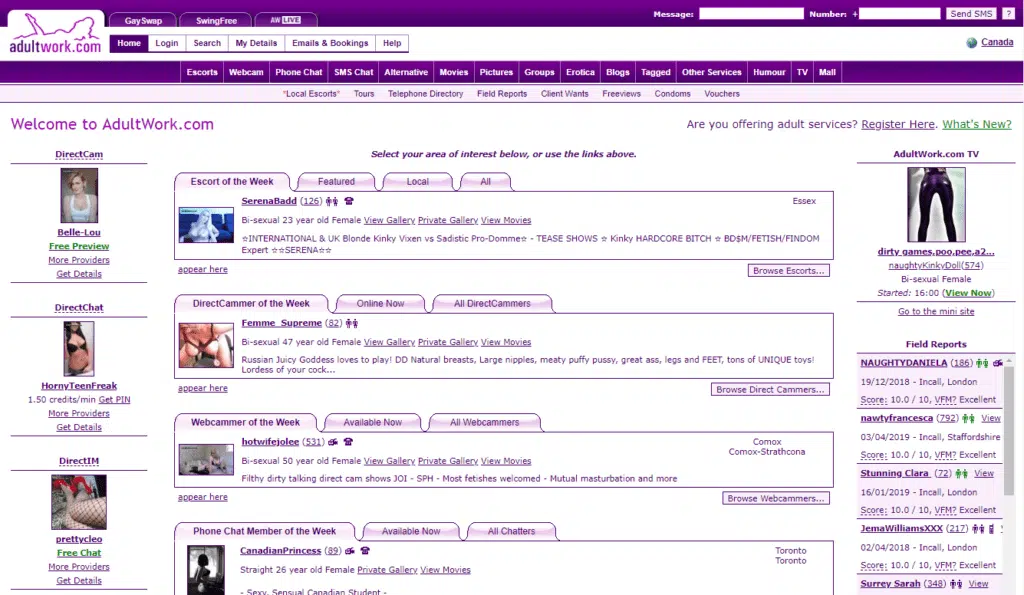
Task: Open the Register Here link
Action: tap(897, 124)
